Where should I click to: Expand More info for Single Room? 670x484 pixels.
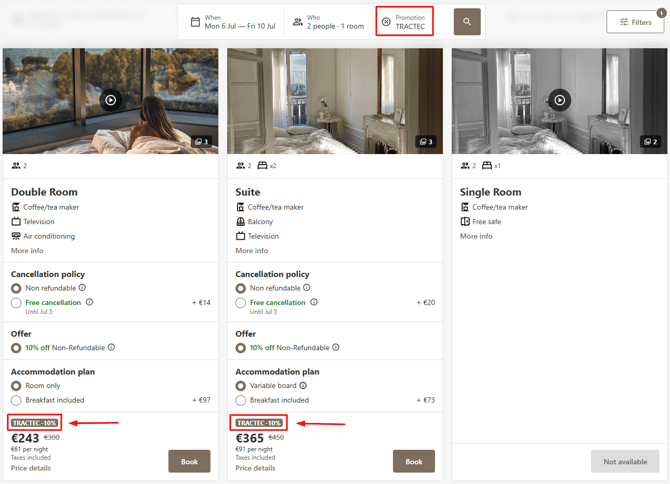point(476,236)
